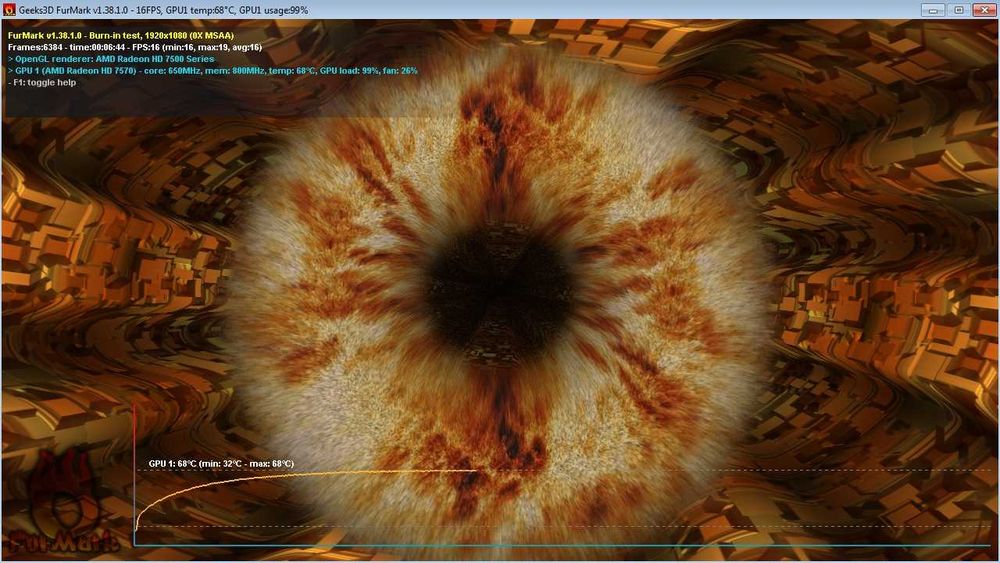1000x563 pixels.
Task: Click the 'GPU 1: 68°C' temperature graph label
Action: [221, 464]
